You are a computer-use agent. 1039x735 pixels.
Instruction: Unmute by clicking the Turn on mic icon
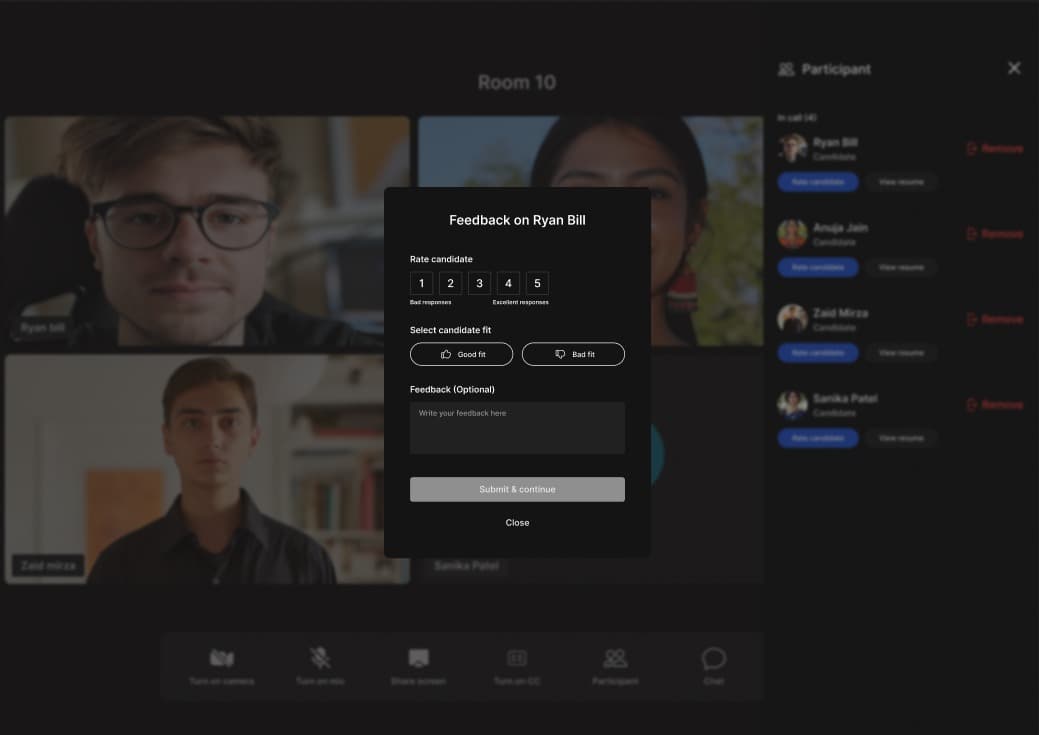320,657
